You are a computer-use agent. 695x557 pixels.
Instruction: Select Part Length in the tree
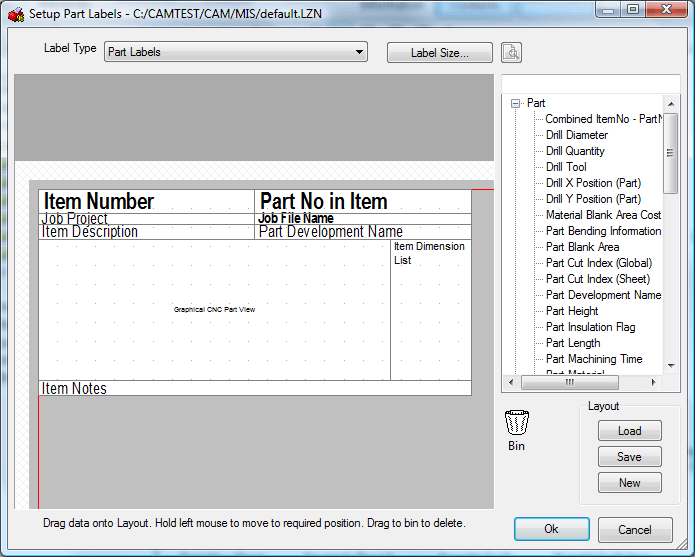click(573, 343)
